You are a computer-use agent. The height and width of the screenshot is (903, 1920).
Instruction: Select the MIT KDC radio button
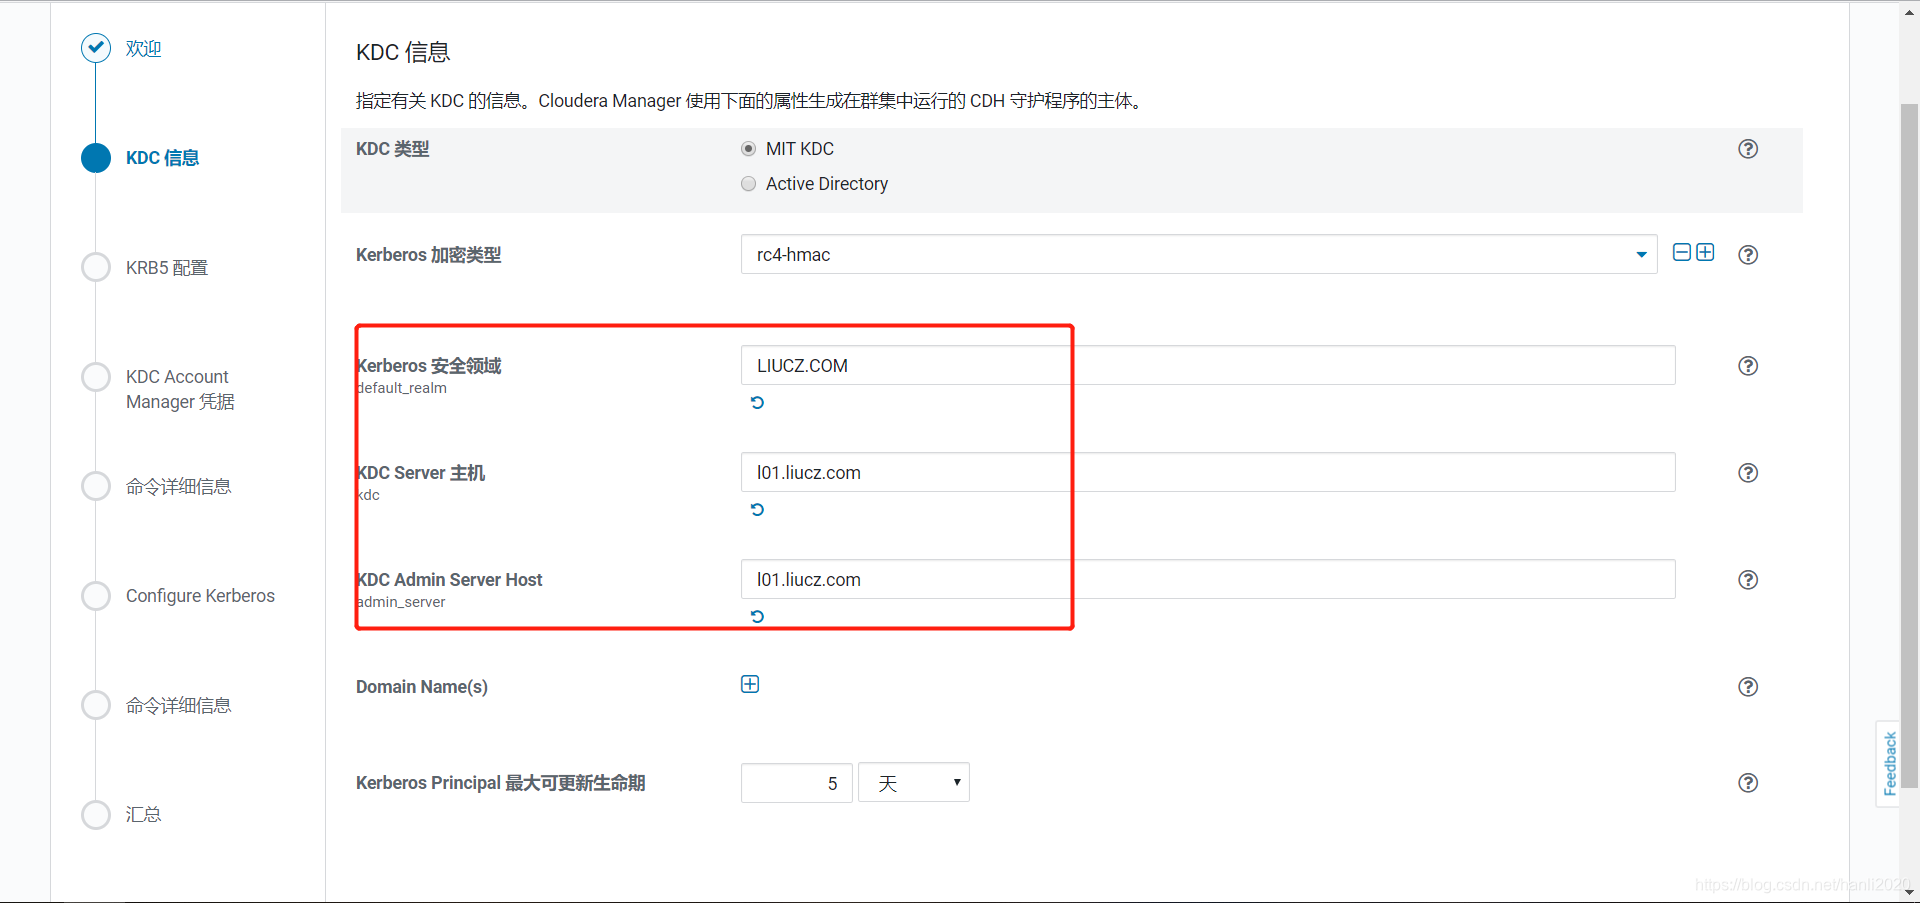point(748,149)
